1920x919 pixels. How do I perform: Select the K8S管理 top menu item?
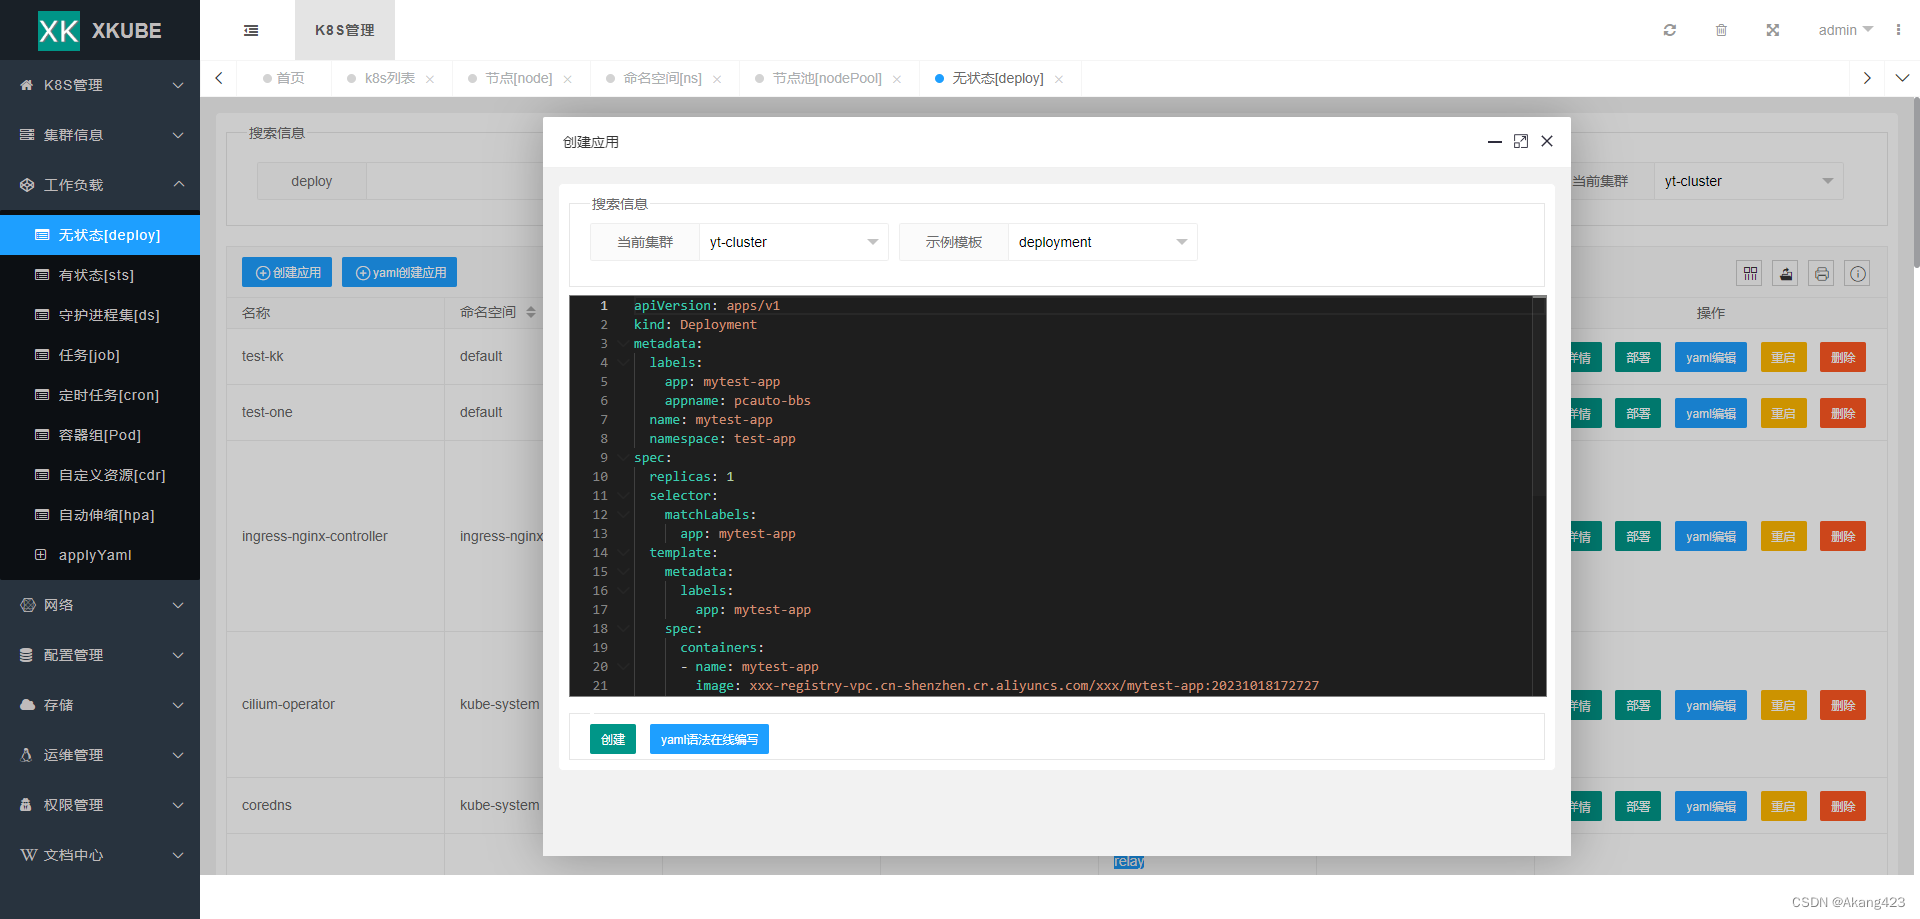[345, 30]
